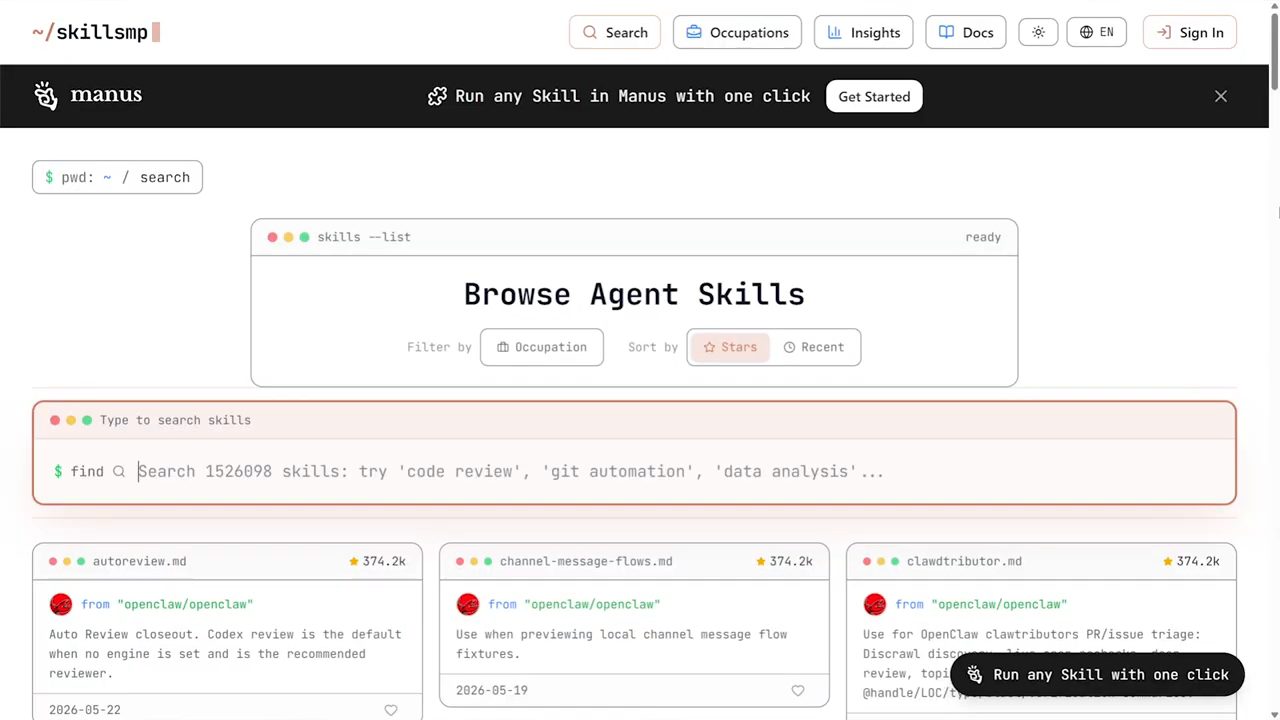Image resolution: width=1280 pixels, height=720 pixels.
Task: Favorite autoreview.md with heart icon
Action: pyautogui.click(x=391, y=710)
